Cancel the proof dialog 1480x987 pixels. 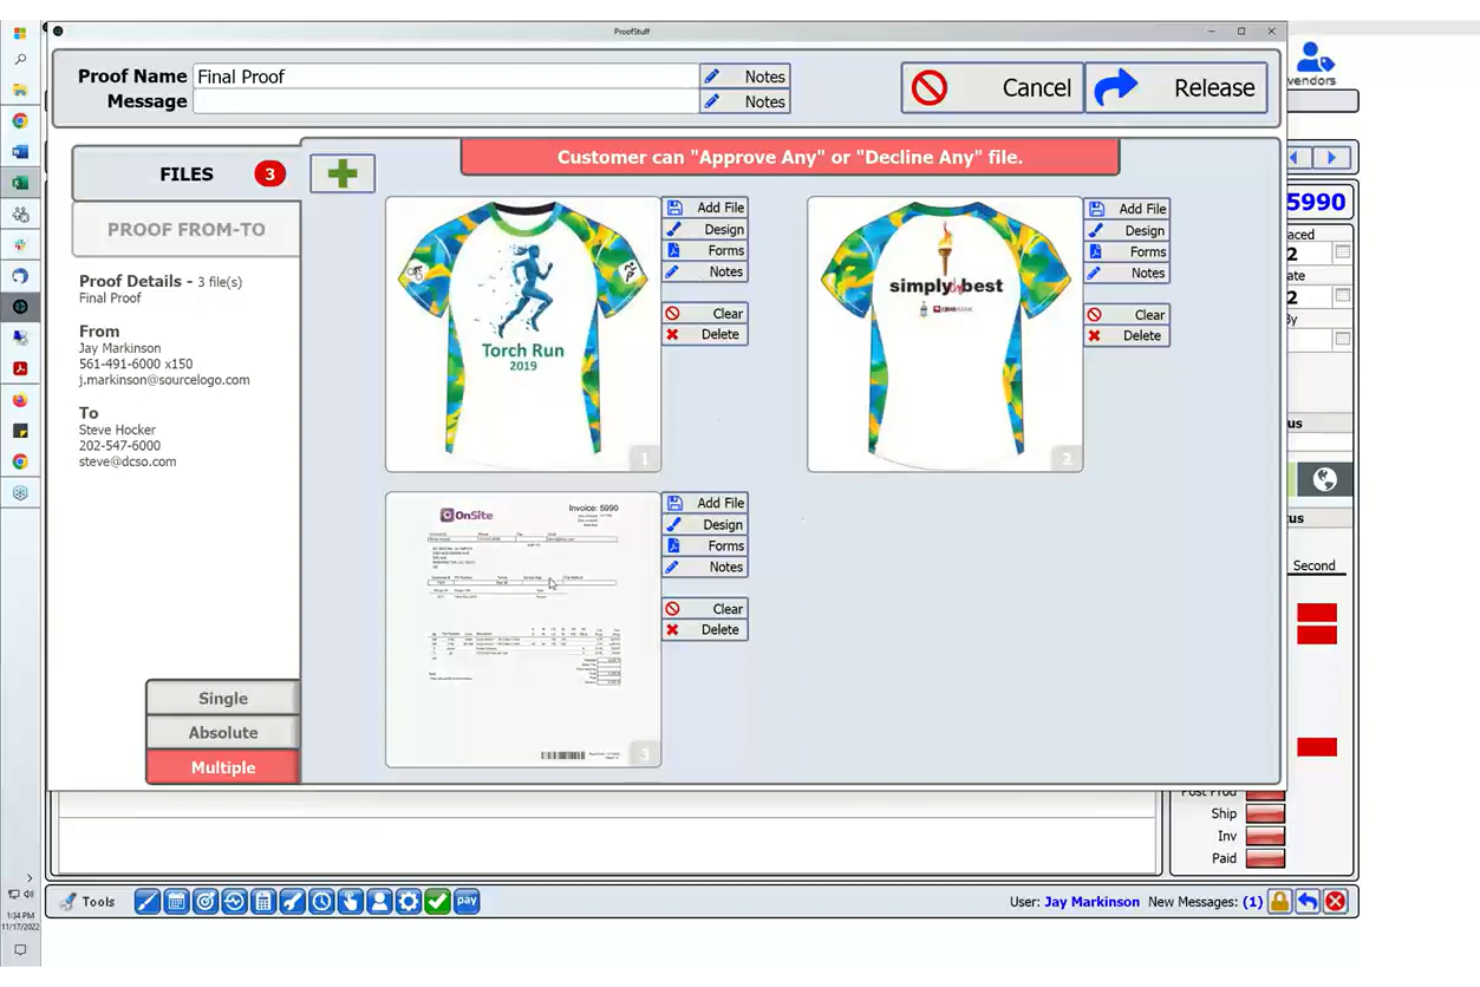[991, 87]
